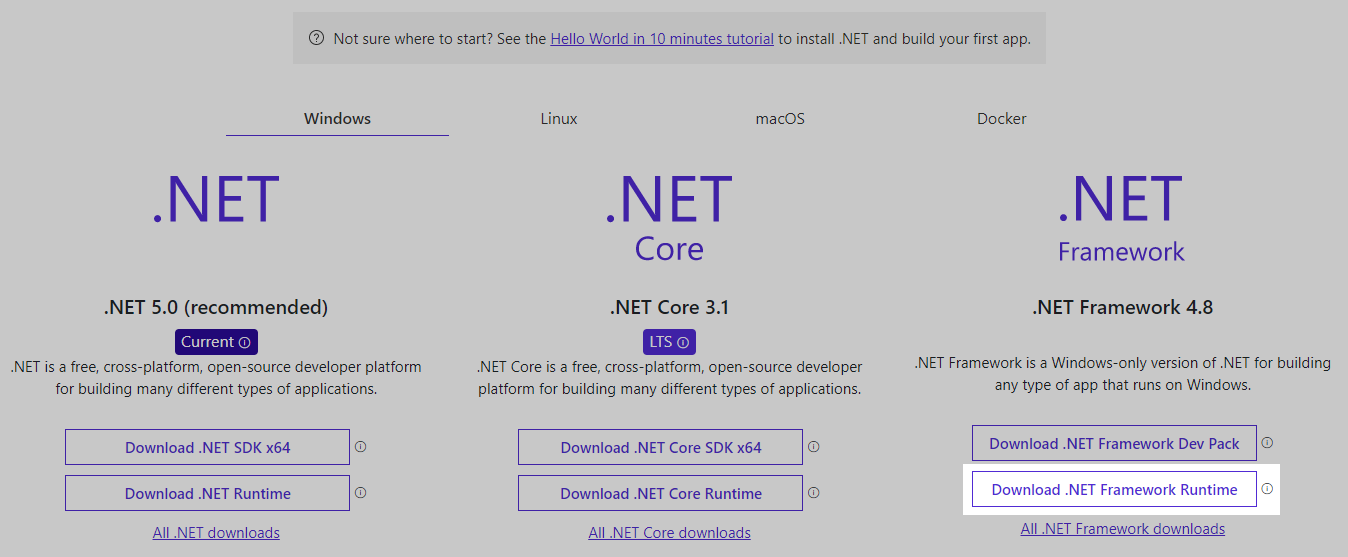Follow the All .NET Framework downloads link

click(x=1122, y=529)
